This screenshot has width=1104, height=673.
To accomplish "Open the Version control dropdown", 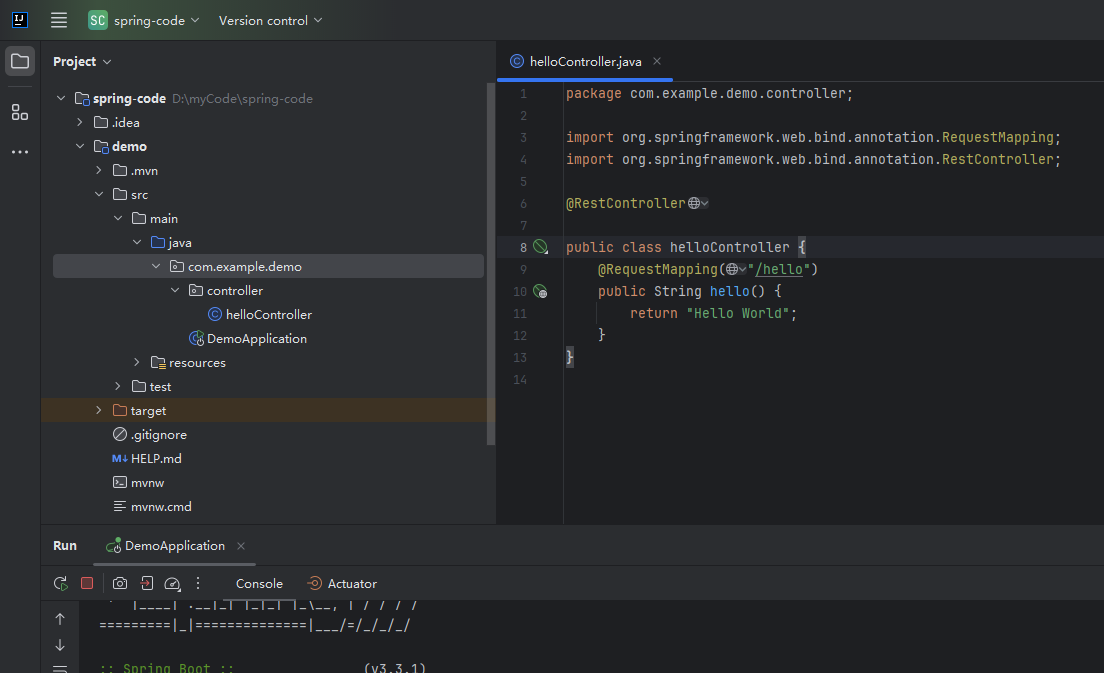I will (270, 20).
